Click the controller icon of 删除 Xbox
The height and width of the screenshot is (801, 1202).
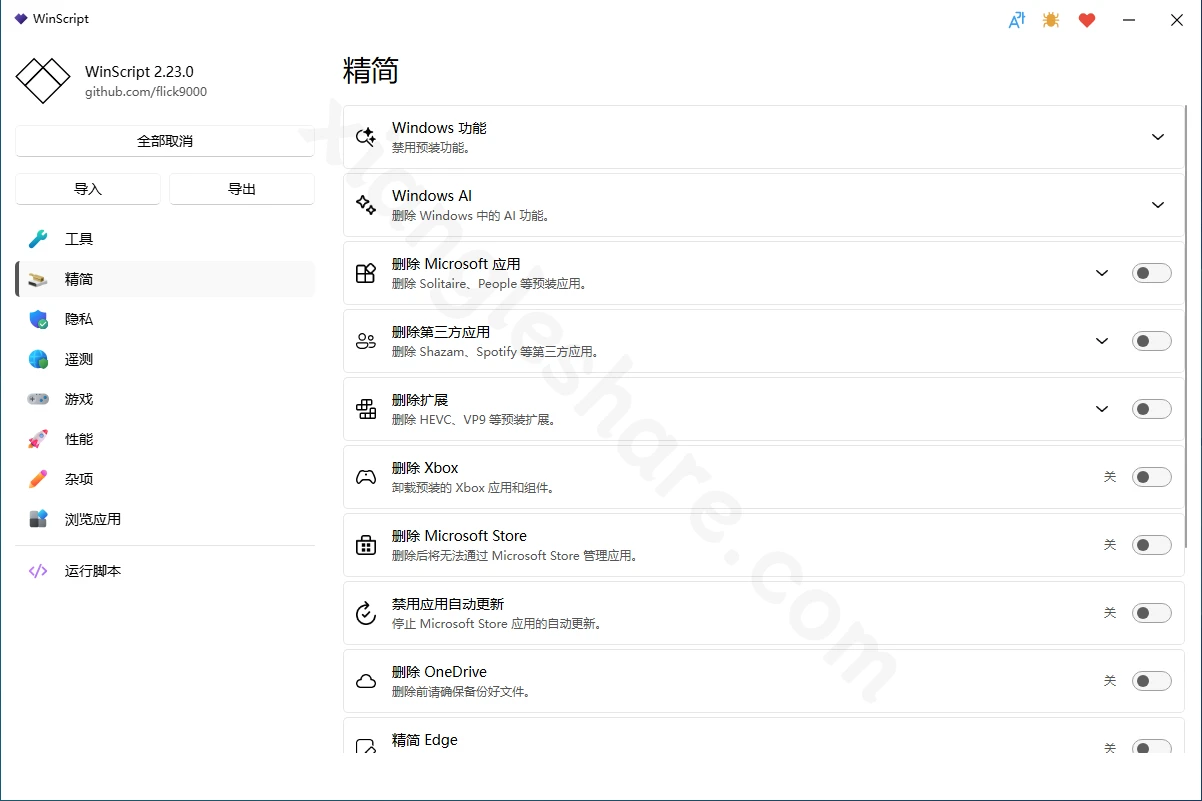[x=366, y=477]
